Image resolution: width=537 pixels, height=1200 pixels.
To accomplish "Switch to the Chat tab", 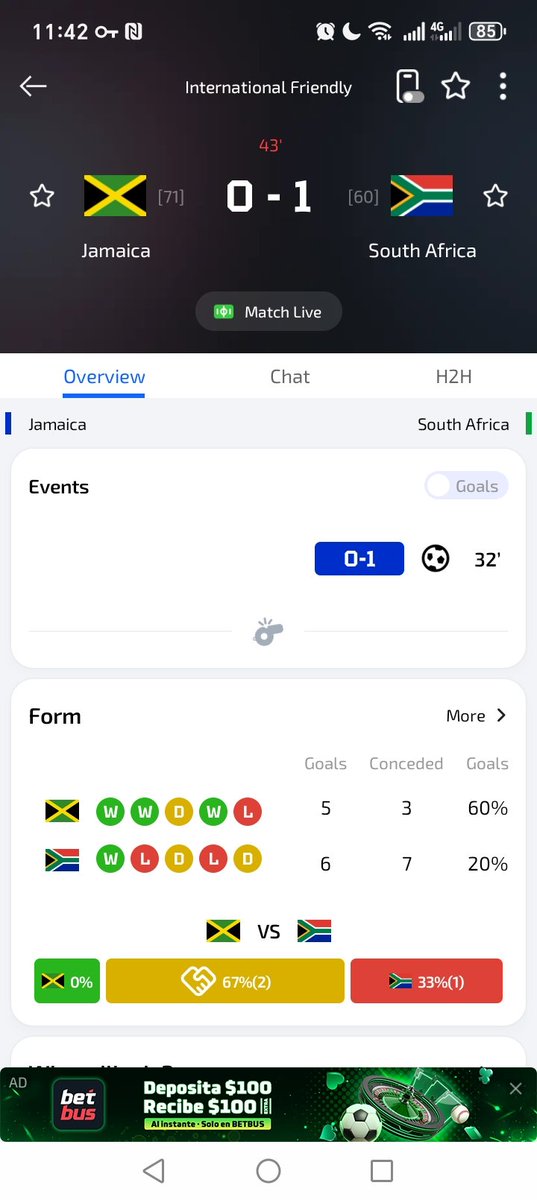I will [290, 377].
